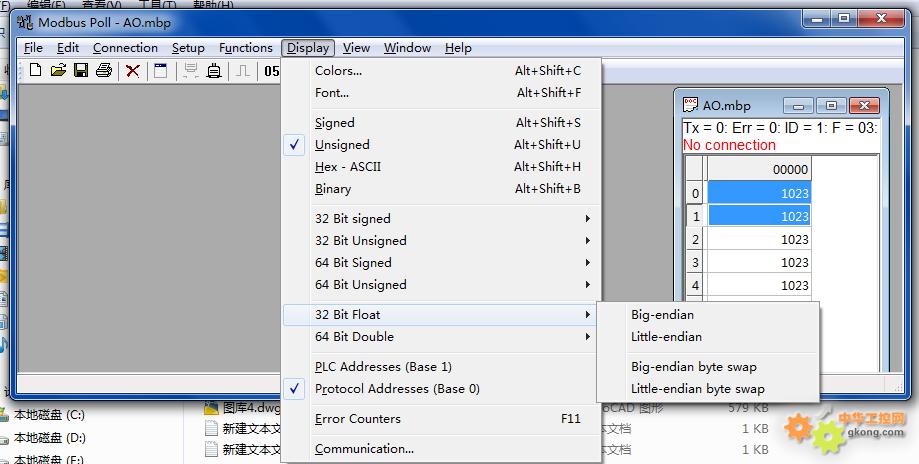
Task: Click row header number 4
Action: 696,285
